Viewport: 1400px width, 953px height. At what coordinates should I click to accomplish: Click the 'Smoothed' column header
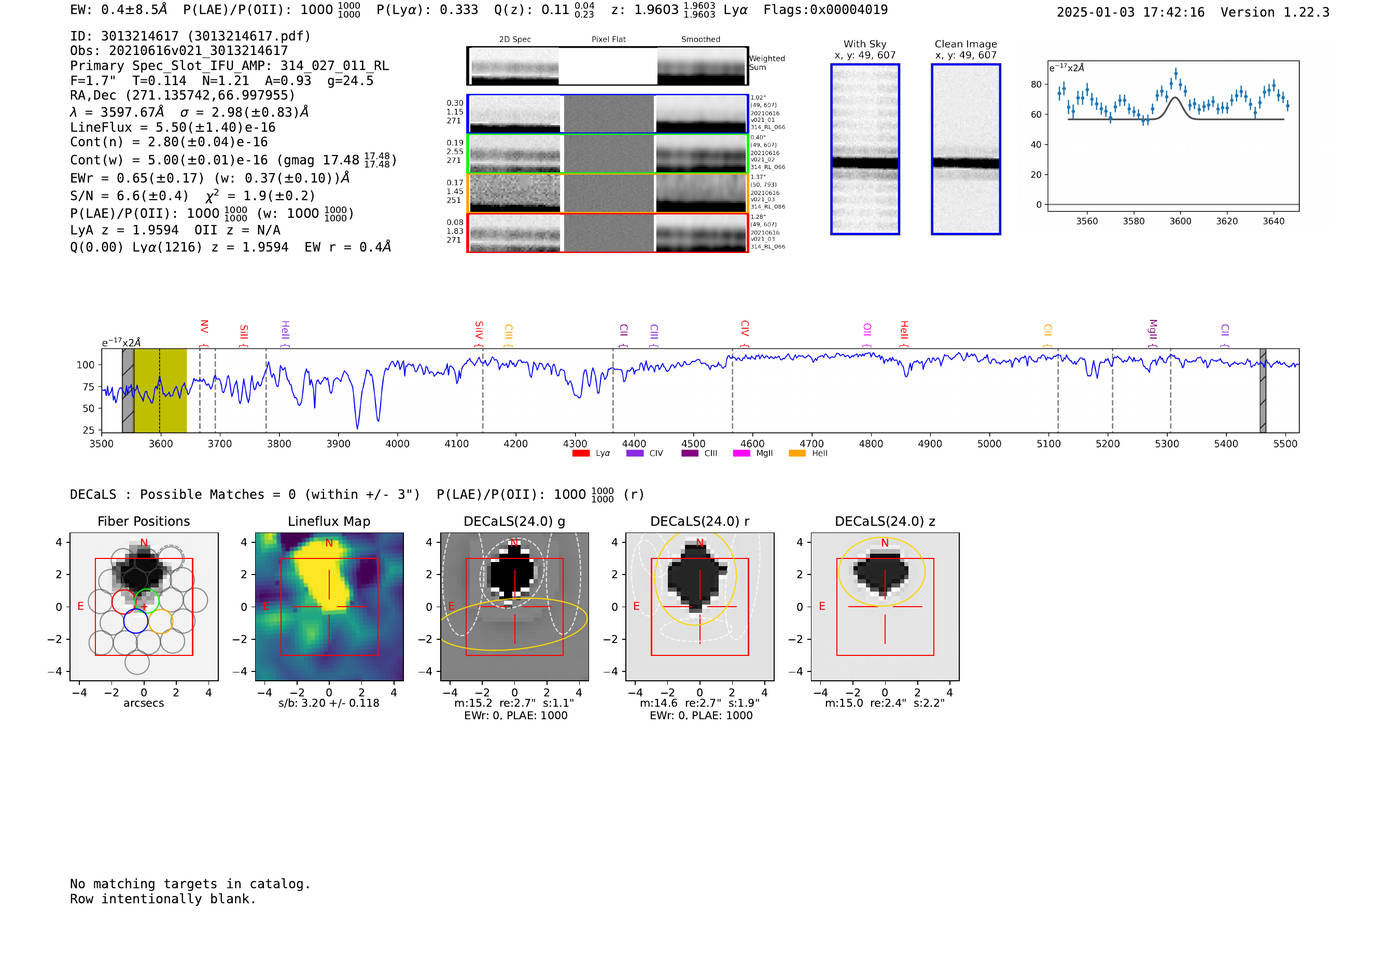coord(701,39)
